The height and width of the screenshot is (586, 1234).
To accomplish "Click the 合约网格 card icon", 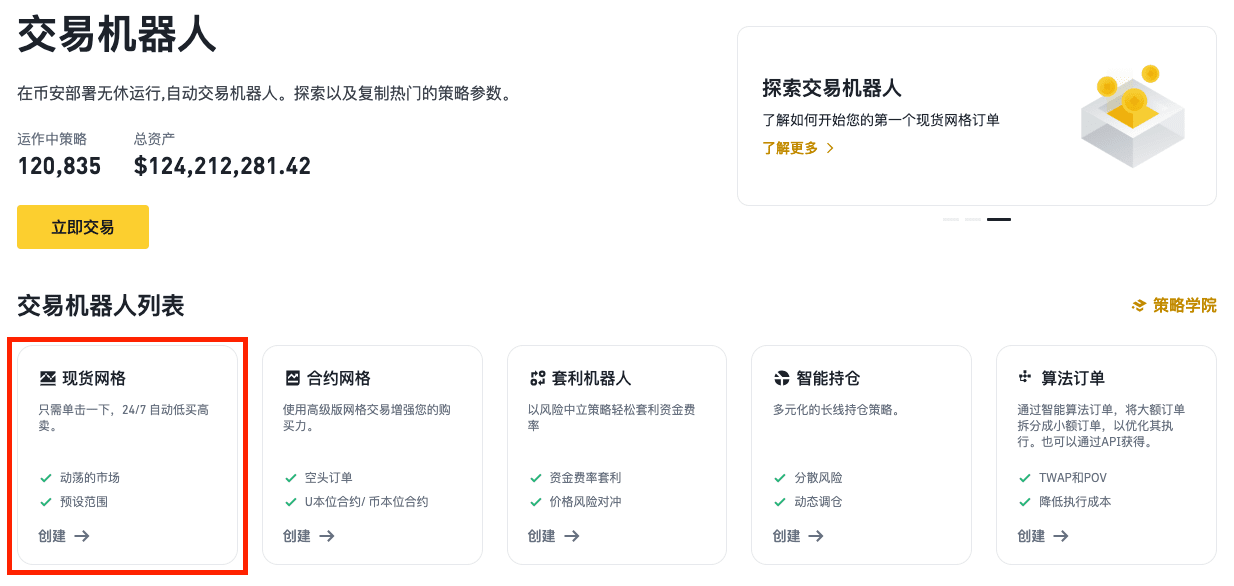I will pyautogui.click(x=292, y=379).
